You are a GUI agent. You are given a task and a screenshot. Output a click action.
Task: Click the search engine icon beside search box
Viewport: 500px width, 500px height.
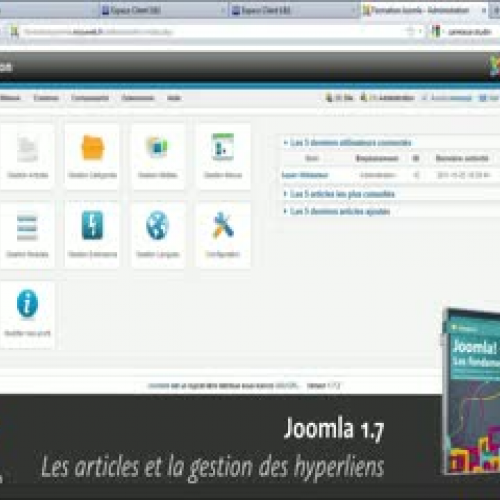coord(436,32)
